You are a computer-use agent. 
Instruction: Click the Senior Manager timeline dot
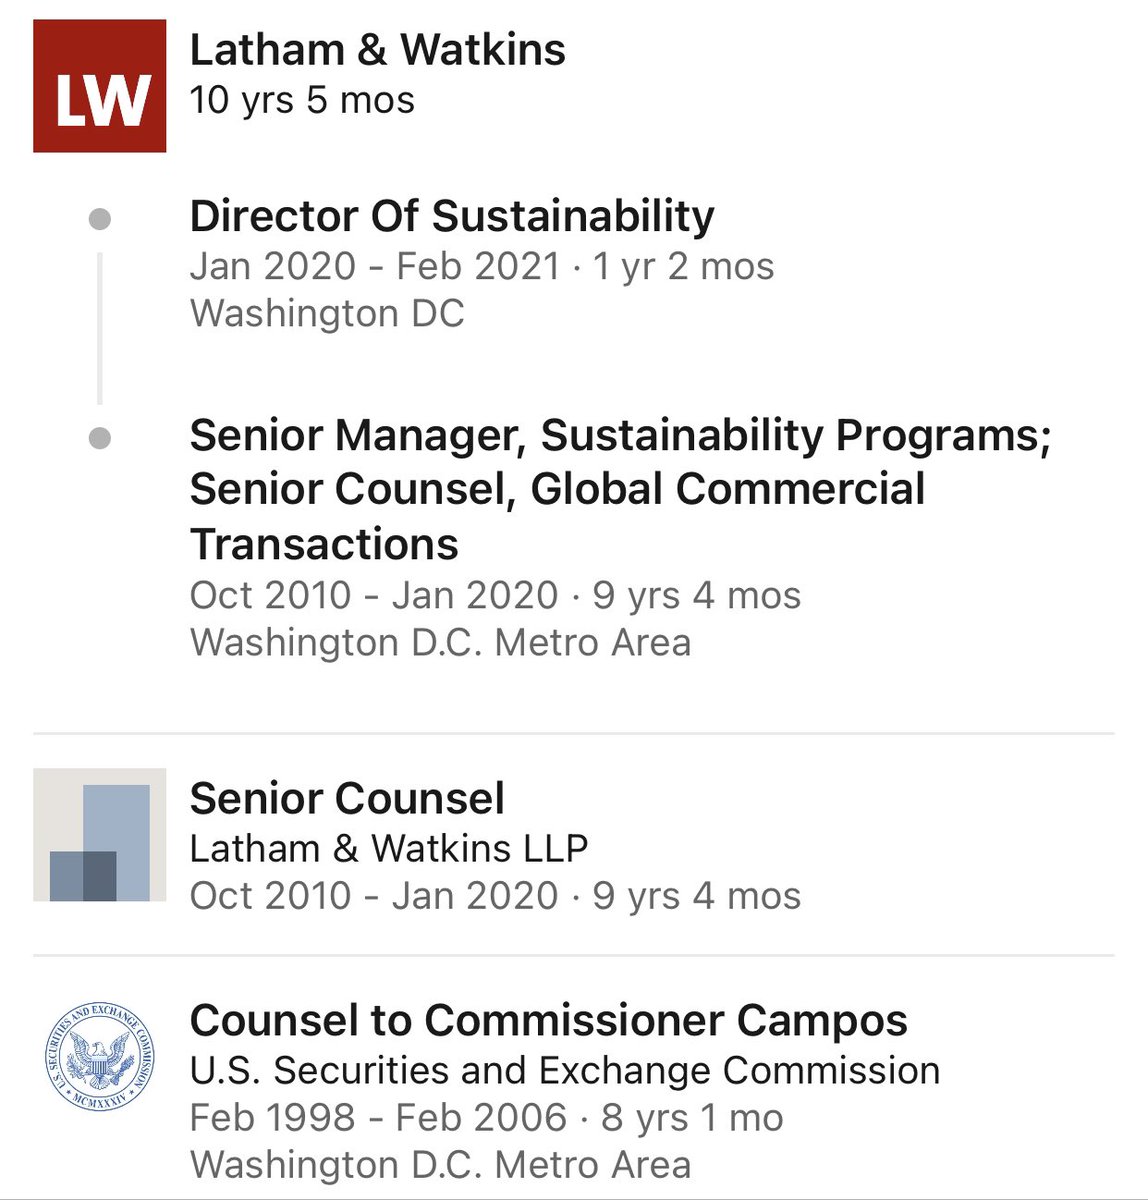(x=100, y=438)
